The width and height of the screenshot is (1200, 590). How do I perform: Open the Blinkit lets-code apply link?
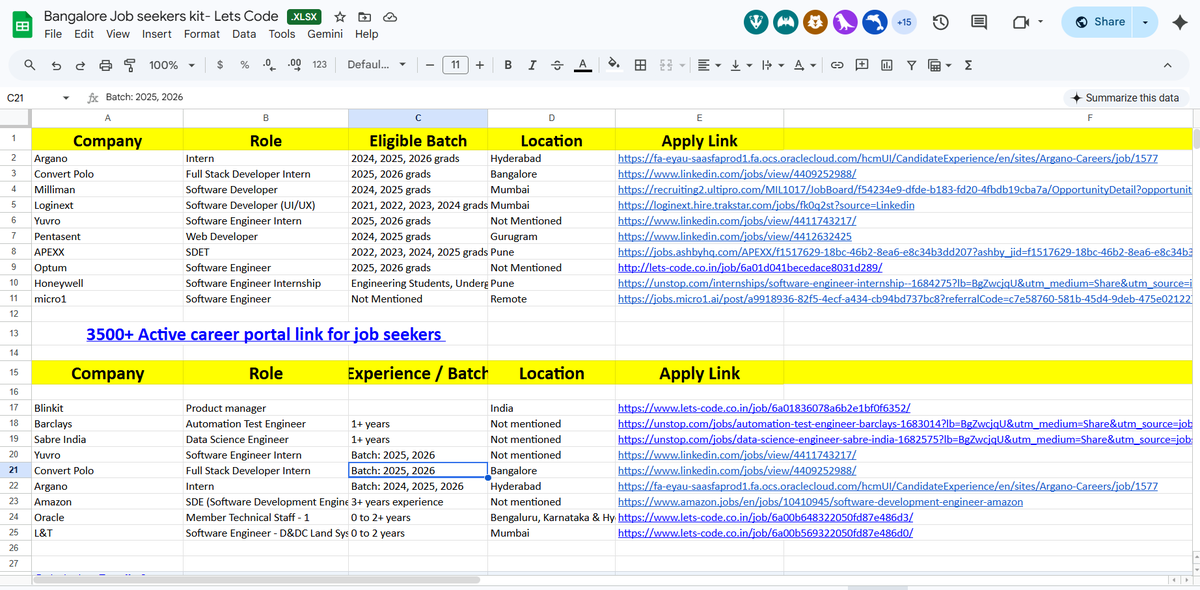[764, 408]
